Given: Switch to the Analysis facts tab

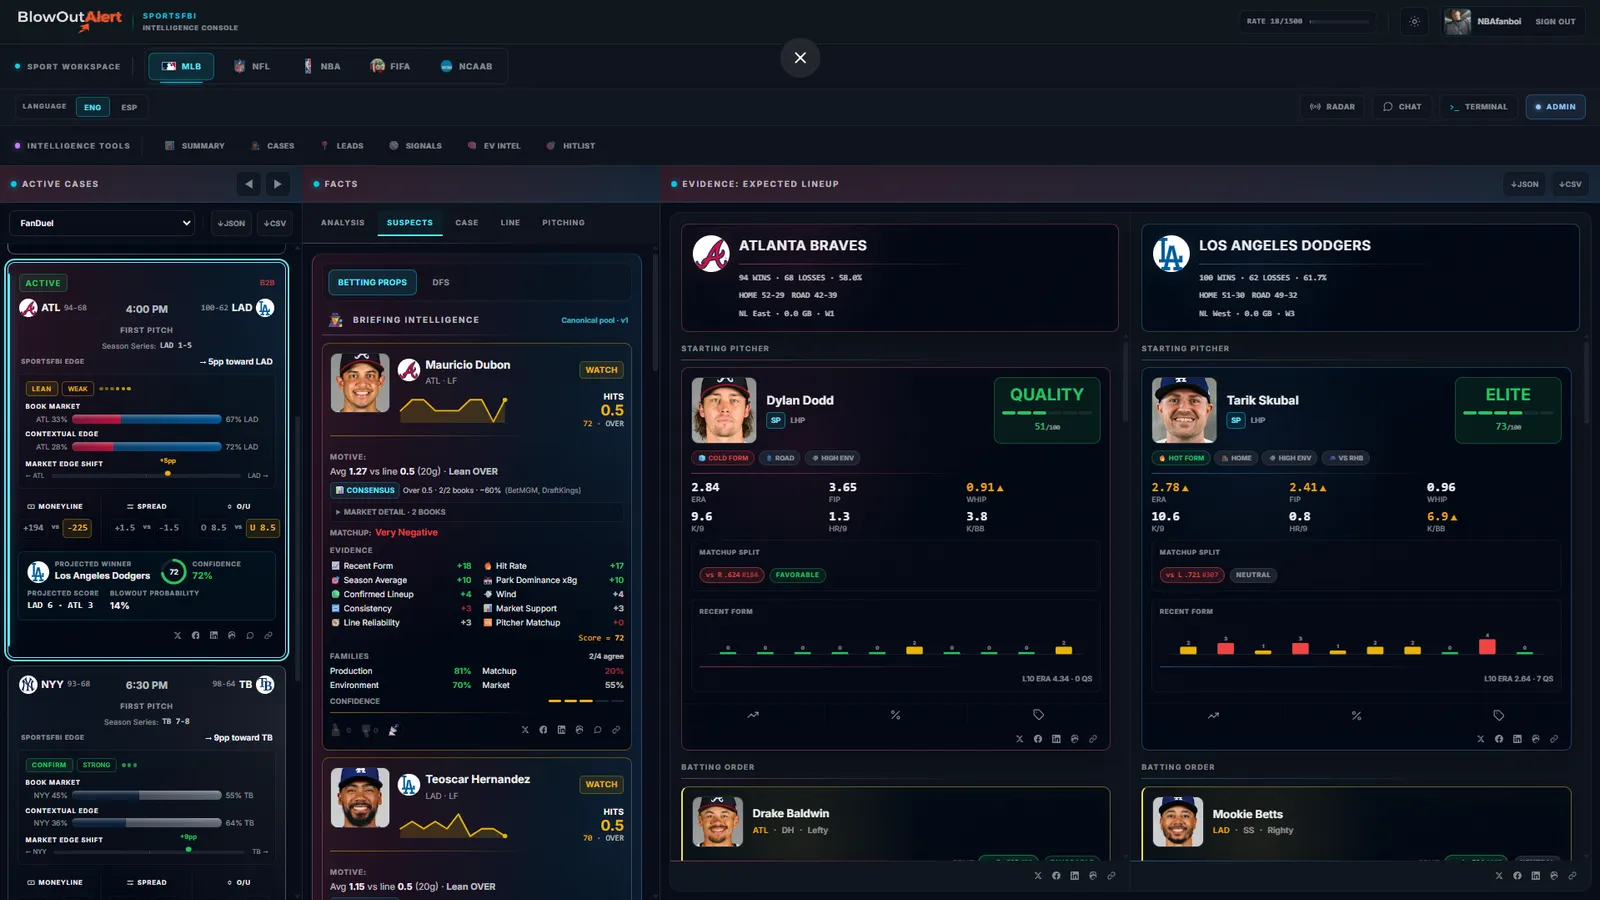Looking at the screenshot, I should click(343, 223).
